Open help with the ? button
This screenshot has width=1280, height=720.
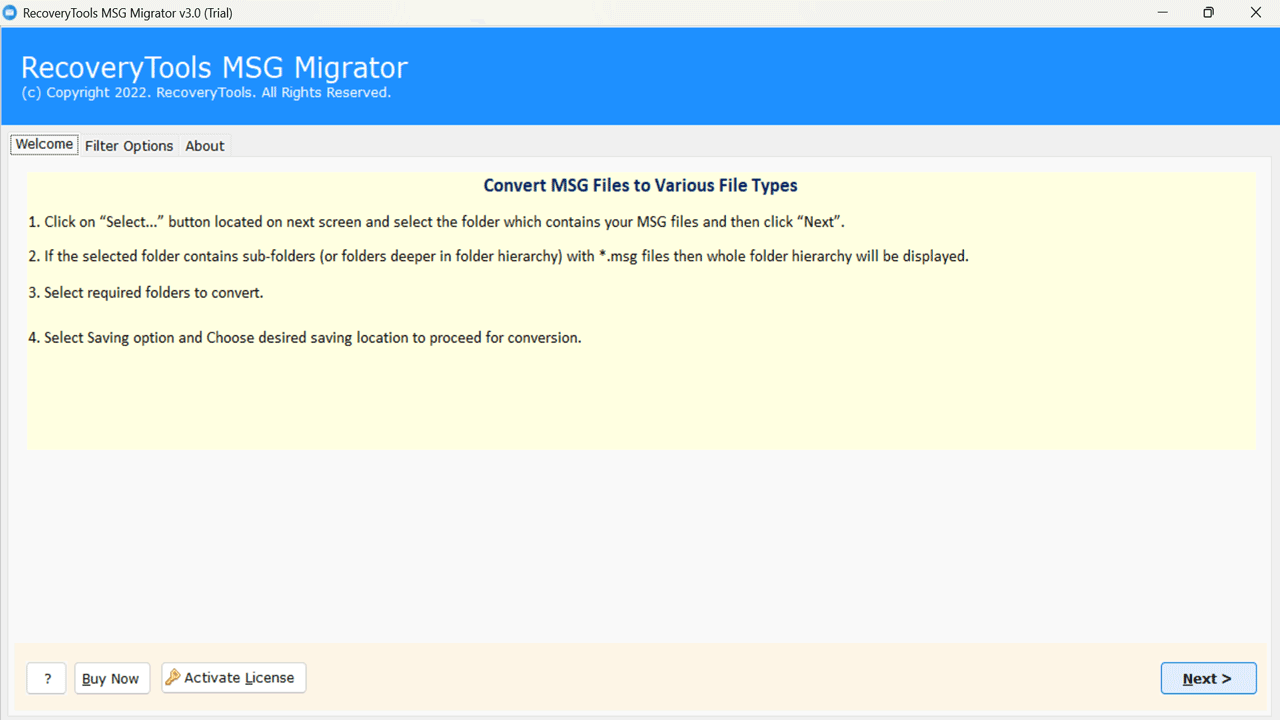coord(47,678)
